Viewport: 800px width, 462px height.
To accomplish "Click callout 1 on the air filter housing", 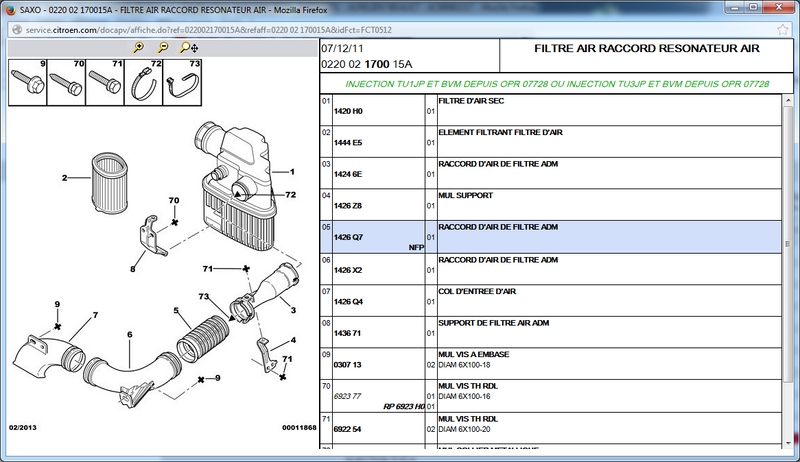I will pos(292,172).
